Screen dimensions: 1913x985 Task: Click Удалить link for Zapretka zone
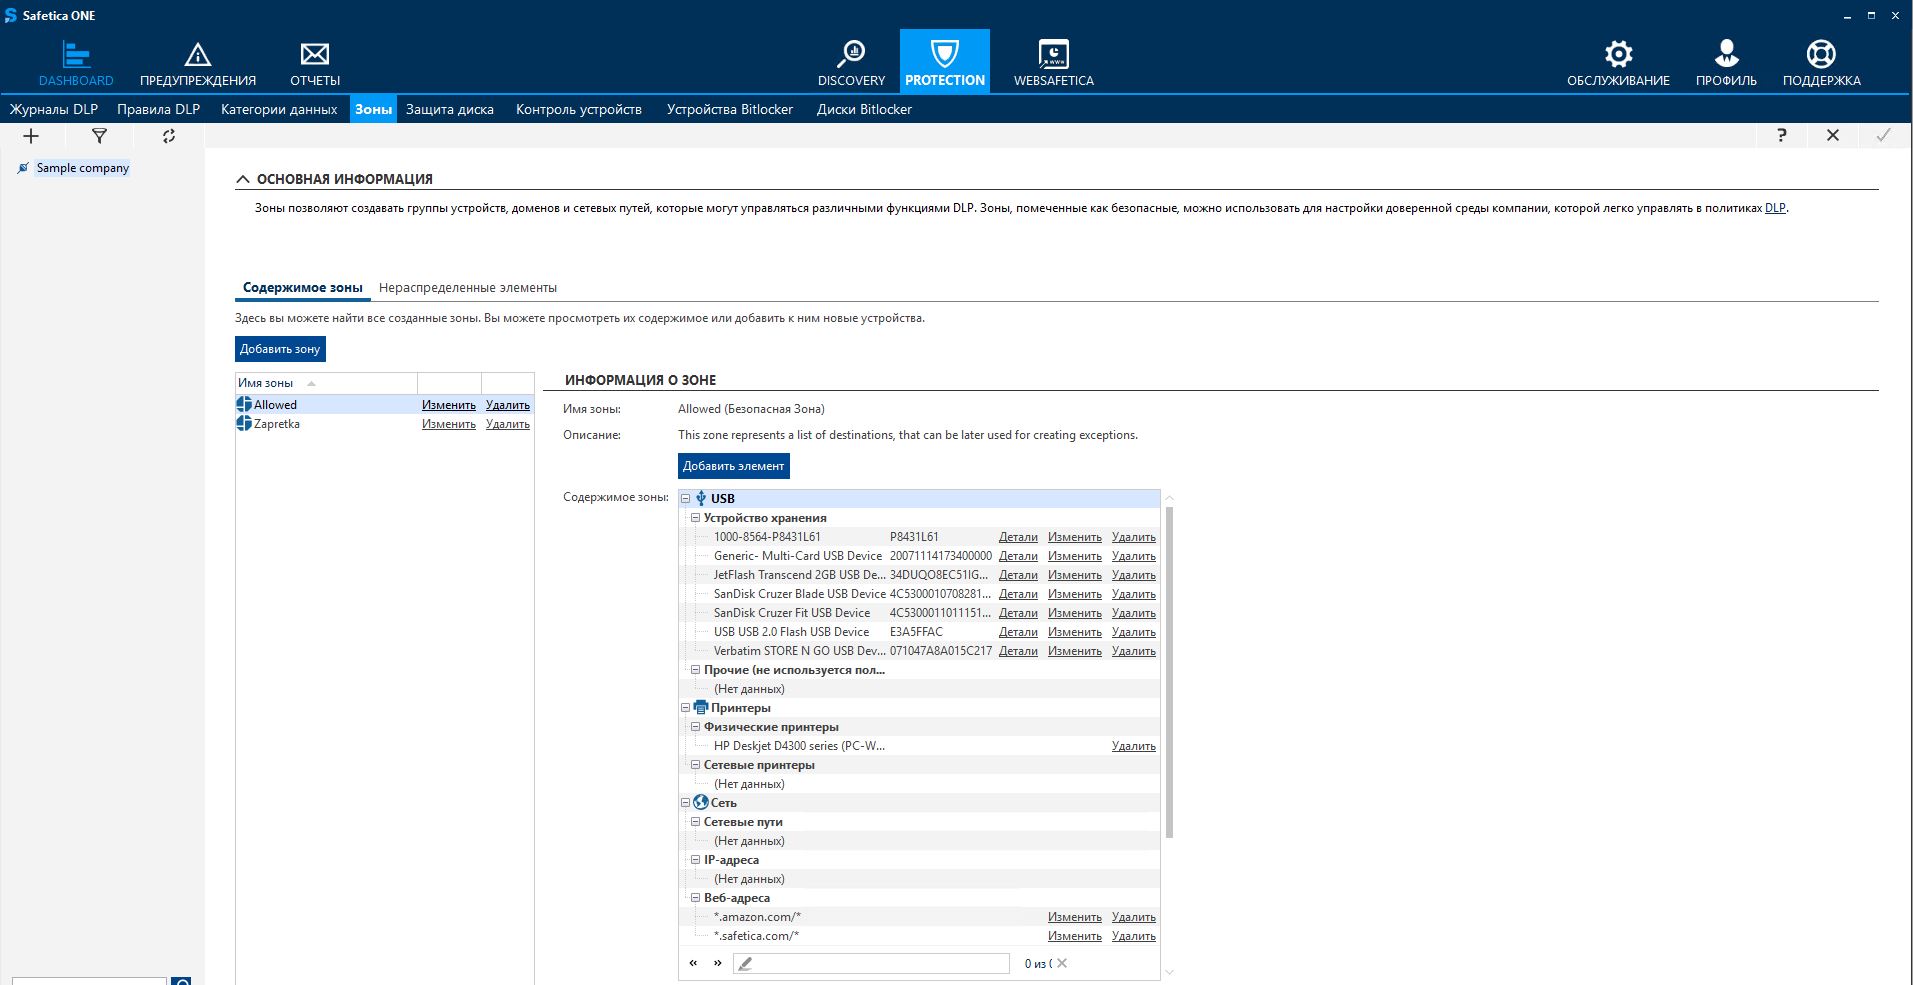(x=507, y=424)
